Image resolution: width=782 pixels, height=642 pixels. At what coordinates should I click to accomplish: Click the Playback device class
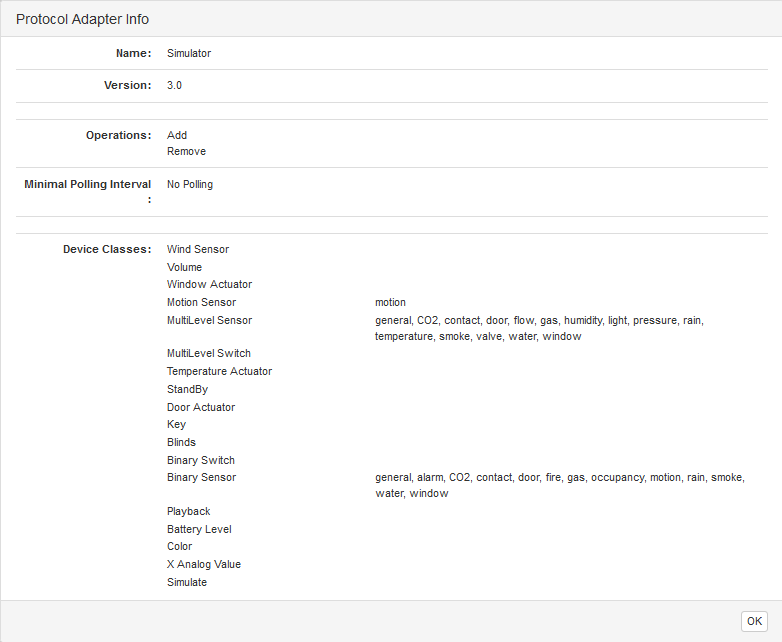[188, 511]
